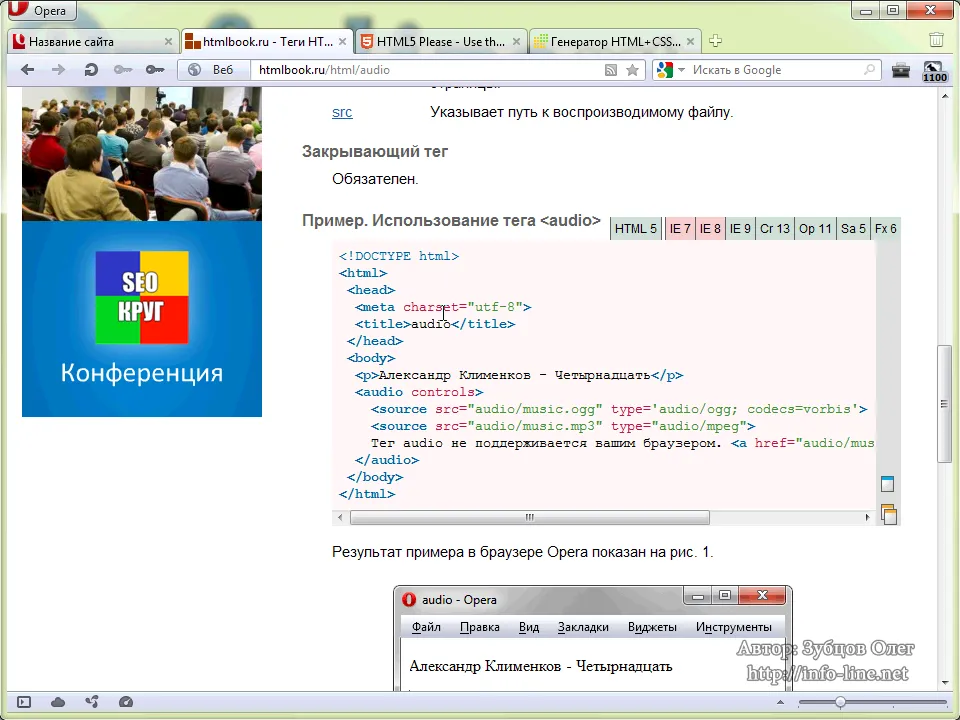Switch to the Название сайта tab
Screen dimensions: 960x720
[x=85, y=42]
